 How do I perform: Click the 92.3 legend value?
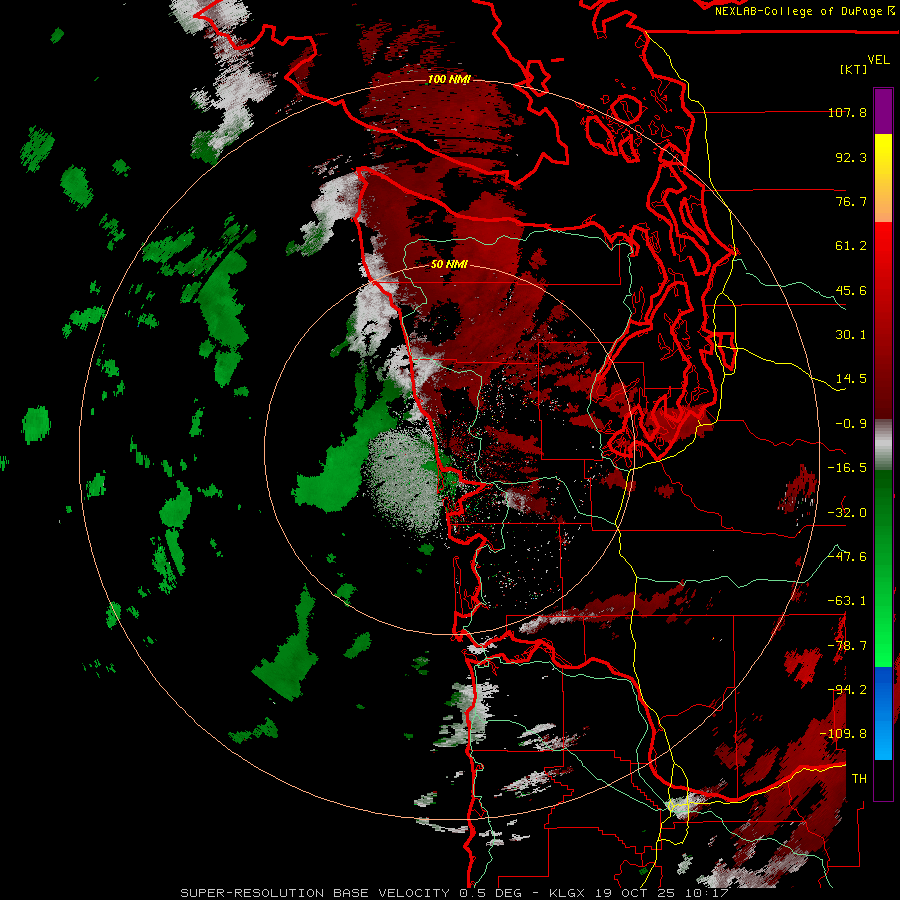(x=851, y=157)
